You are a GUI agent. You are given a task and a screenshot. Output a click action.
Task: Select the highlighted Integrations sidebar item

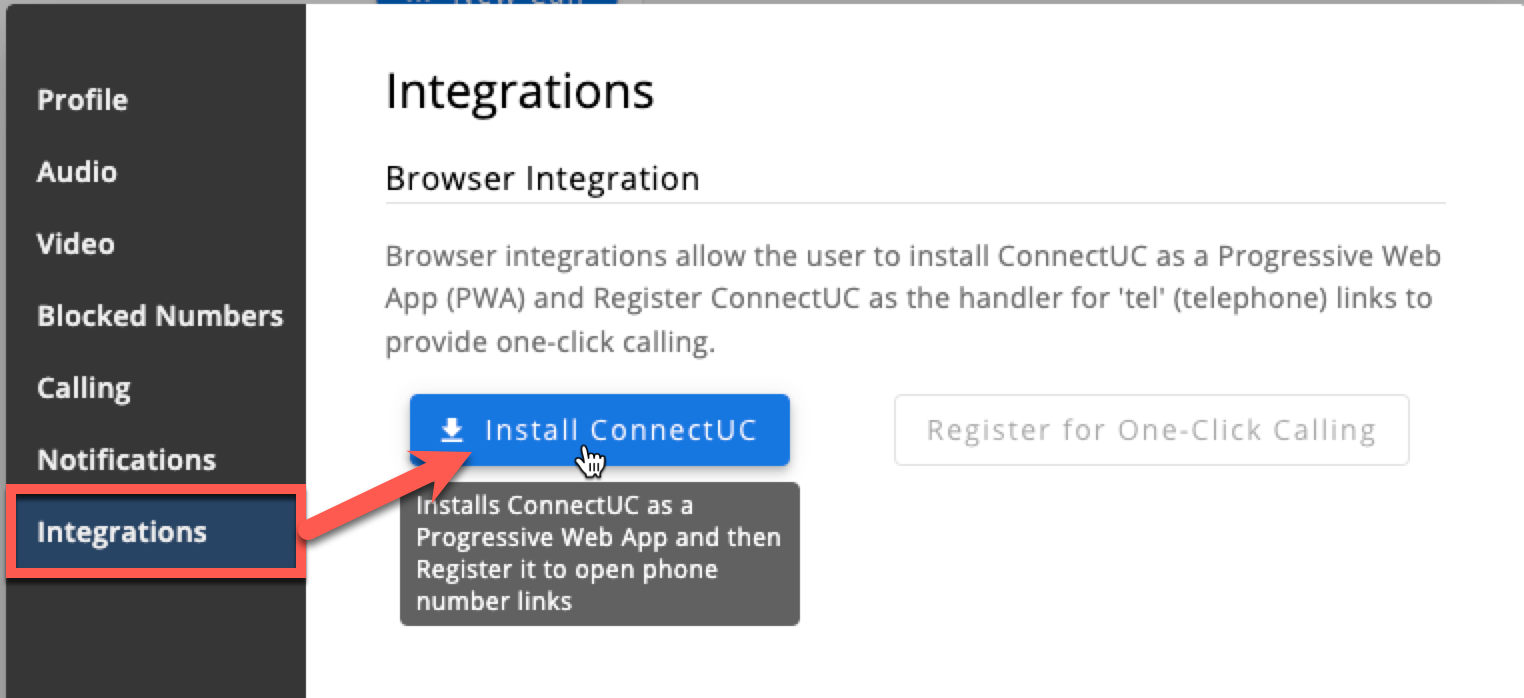(155, 532)
